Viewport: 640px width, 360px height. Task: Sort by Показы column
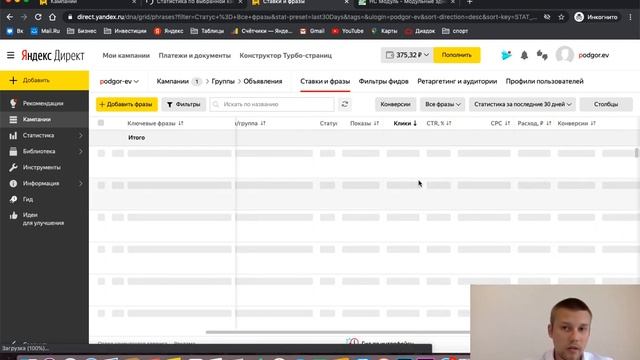364,123
